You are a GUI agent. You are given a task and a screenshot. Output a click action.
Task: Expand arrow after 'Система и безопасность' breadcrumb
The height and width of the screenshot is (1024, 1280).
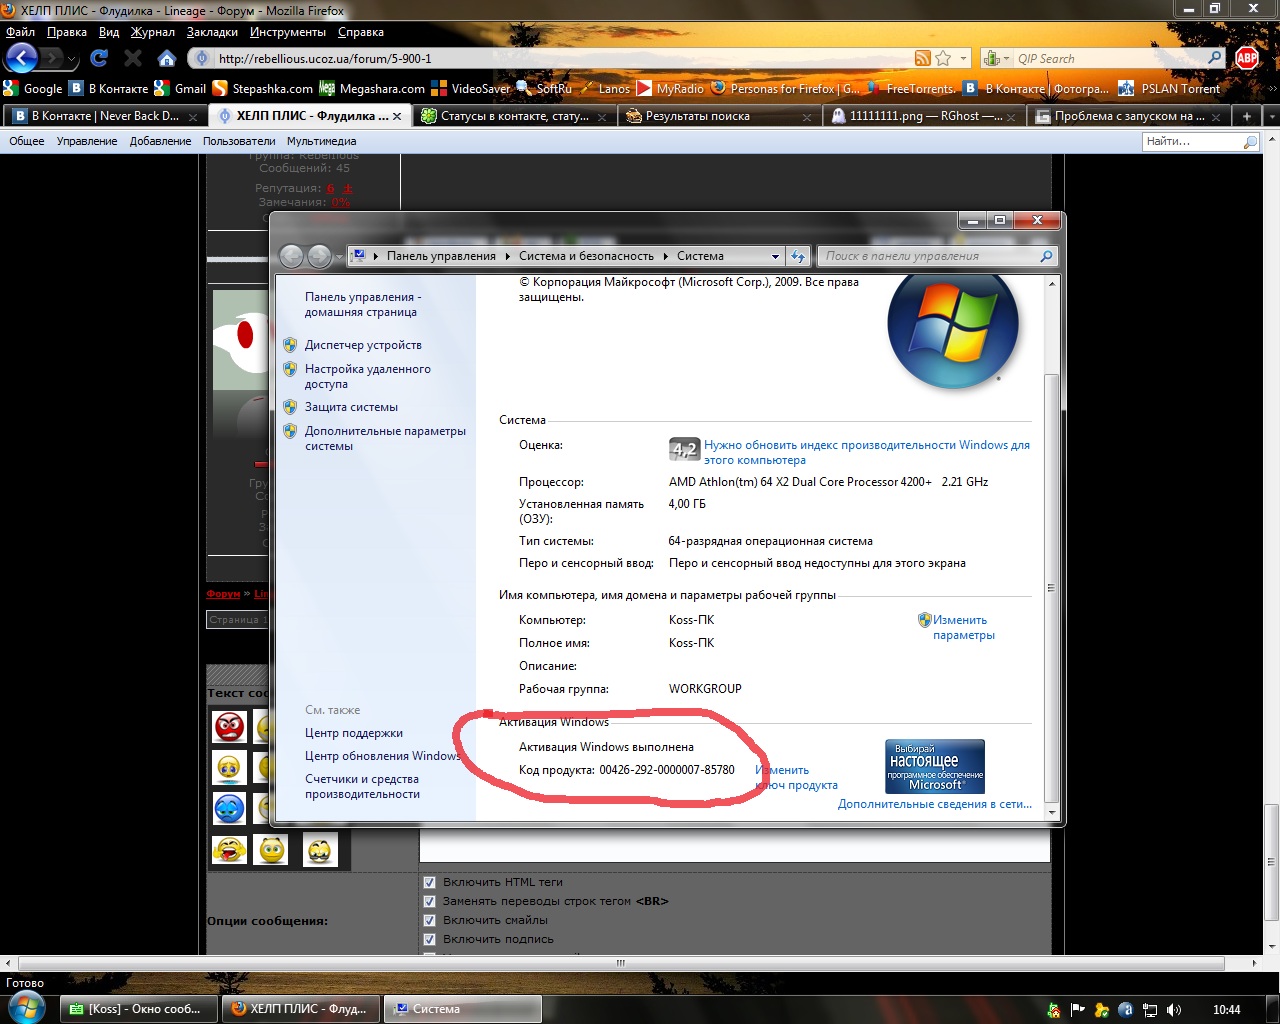(665, 256)
